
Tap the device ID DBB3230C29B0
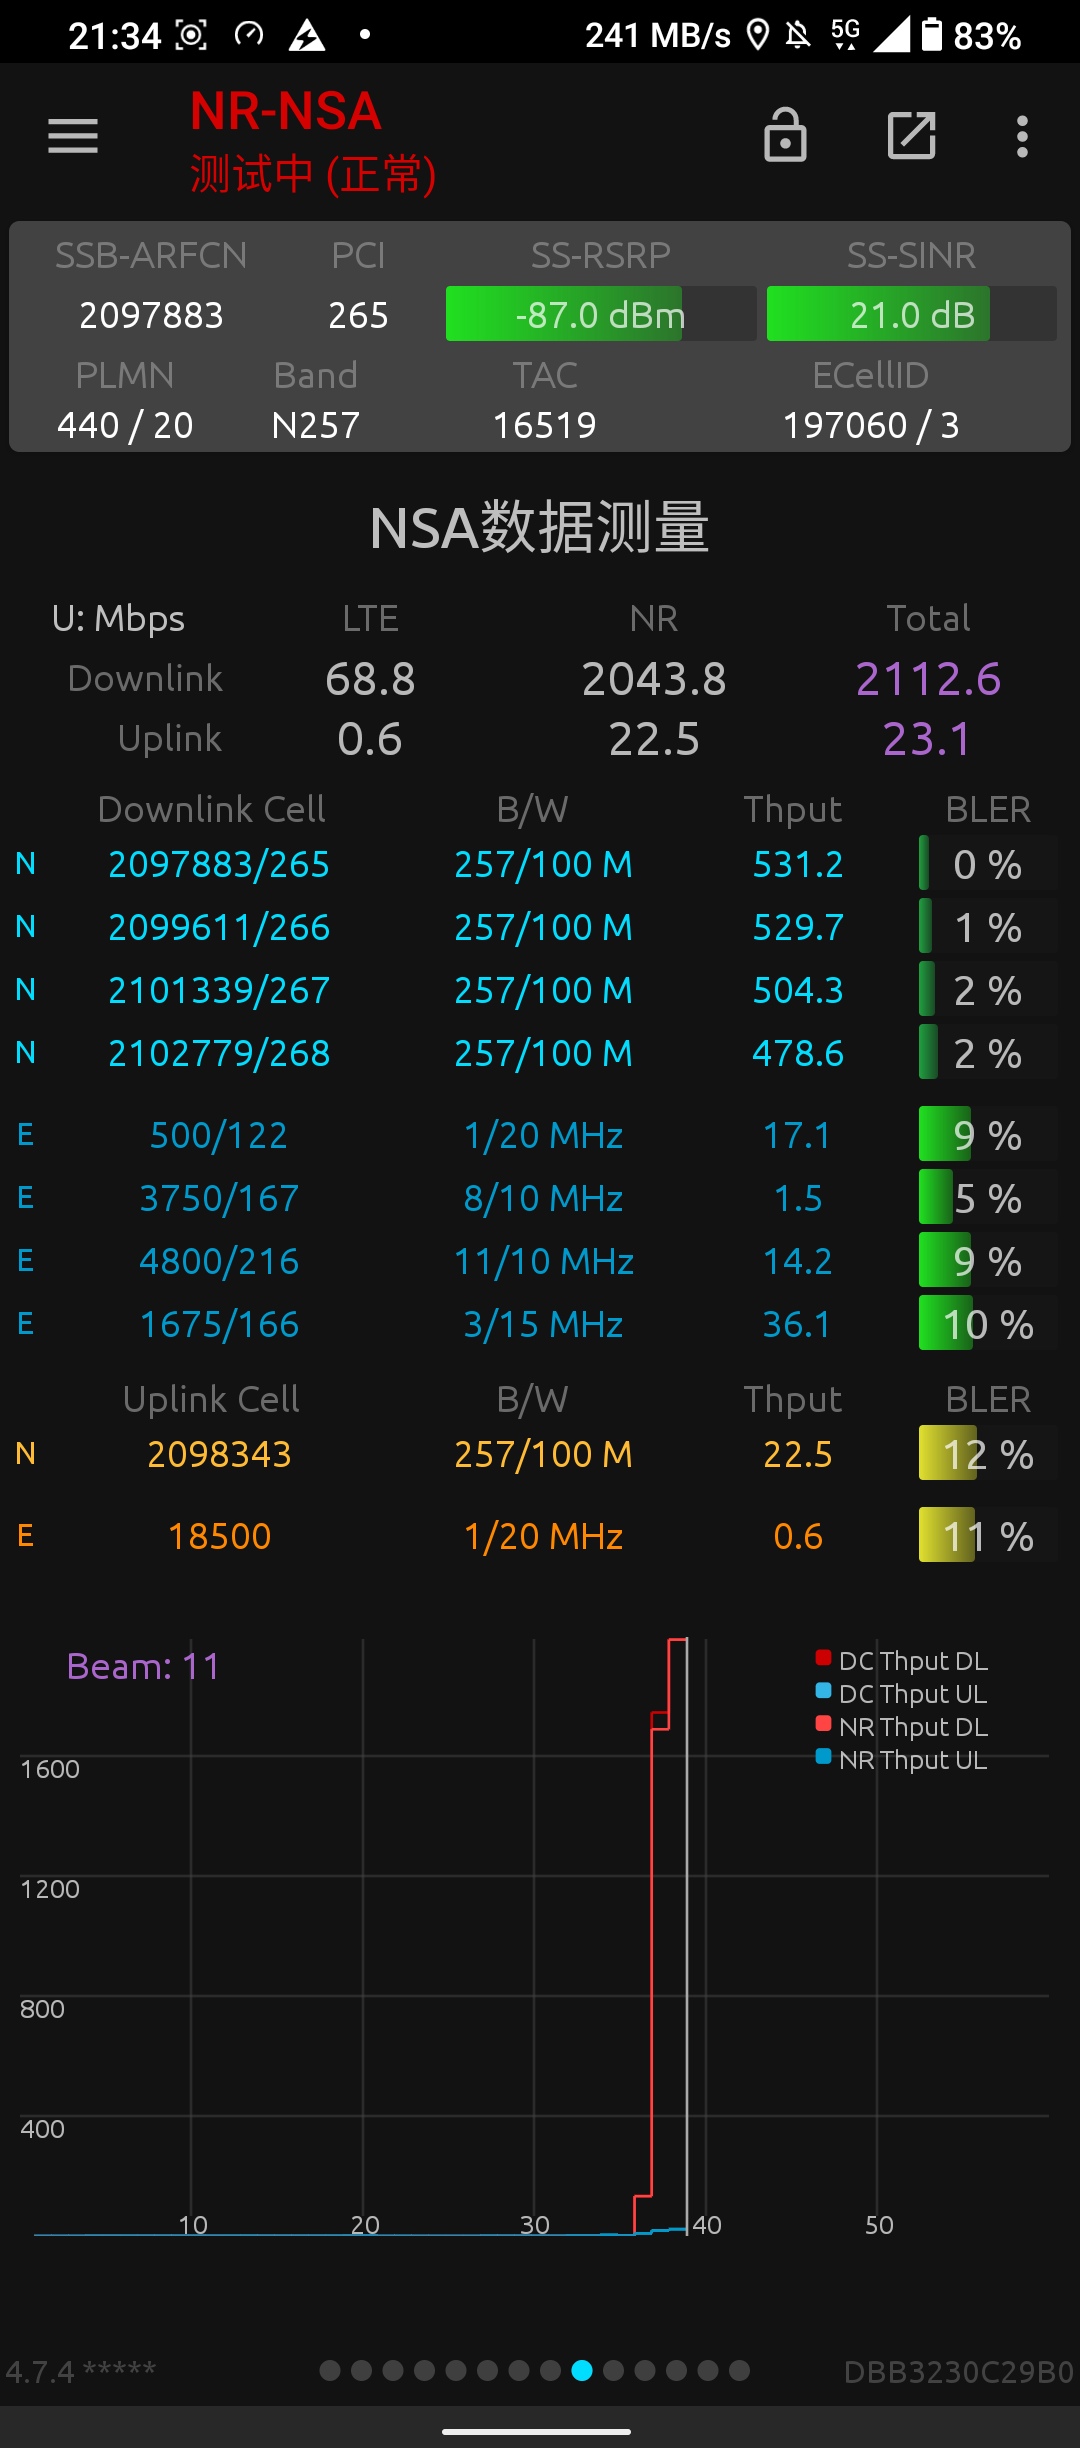tap(958, 2372)
